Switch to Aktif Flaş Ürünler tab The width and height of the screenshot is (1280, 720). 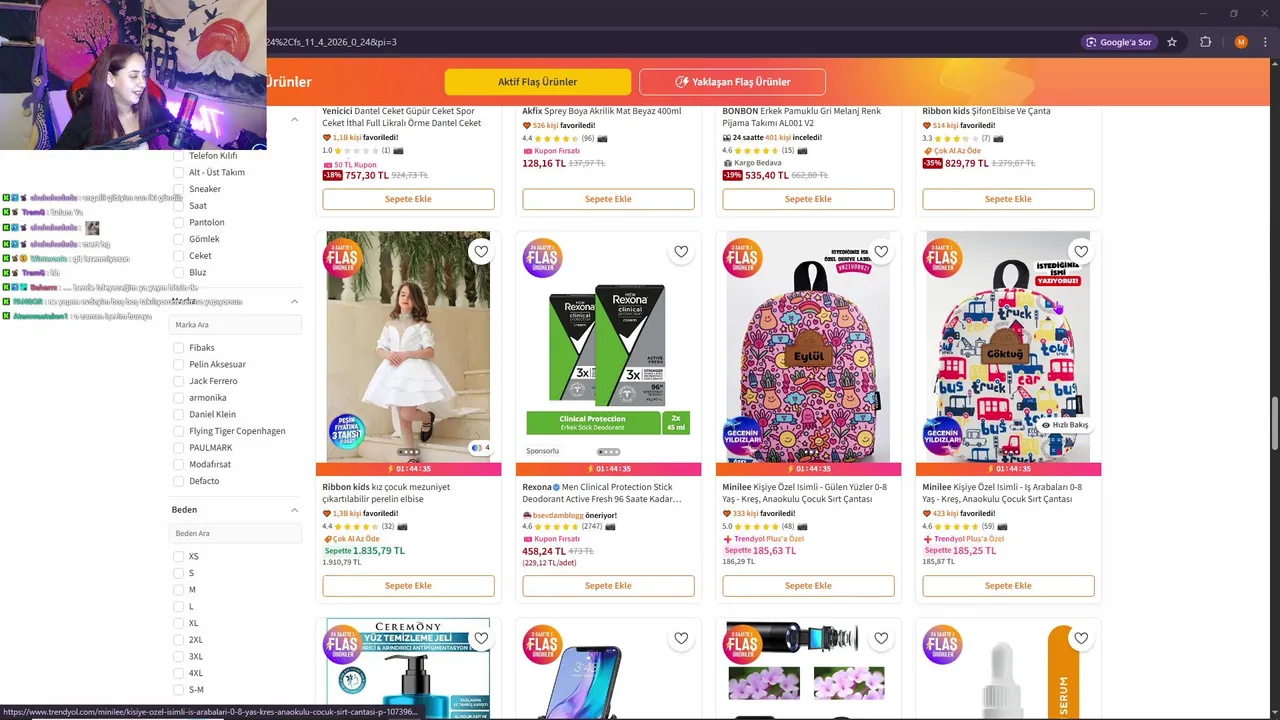point(538,82)
